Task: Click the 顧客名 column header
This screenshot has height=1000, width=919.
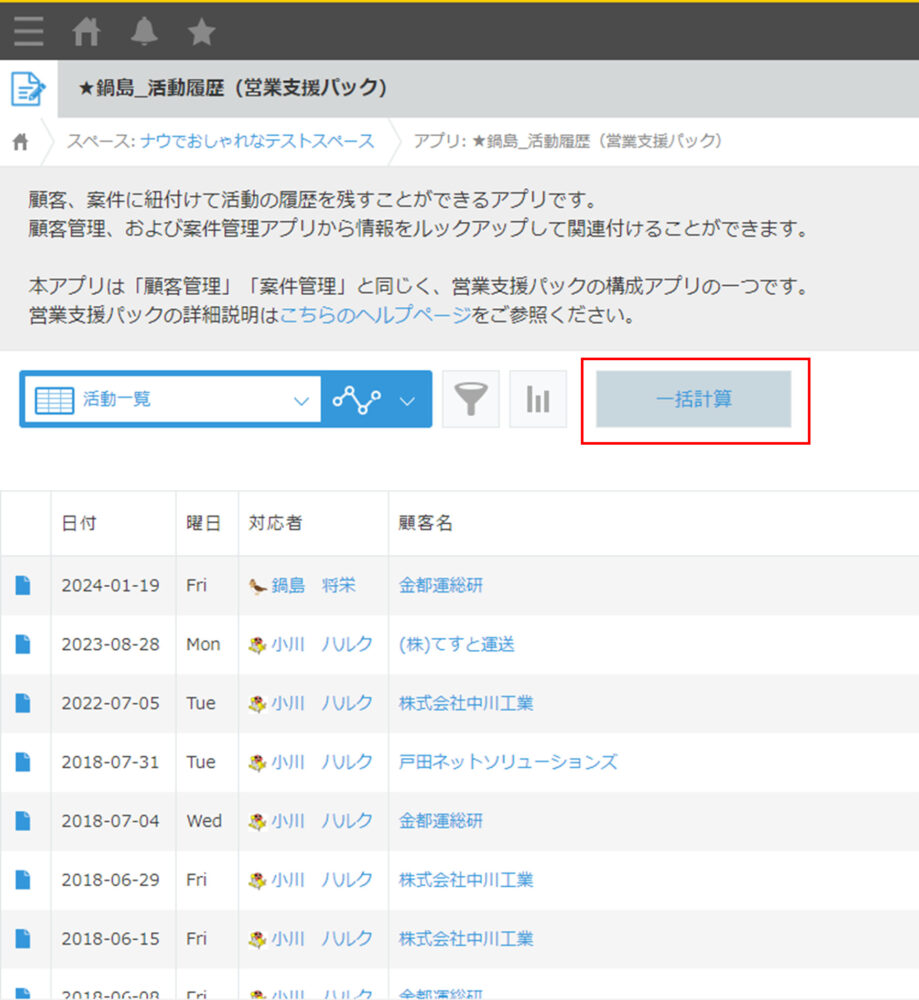Action: pos(426,523)
